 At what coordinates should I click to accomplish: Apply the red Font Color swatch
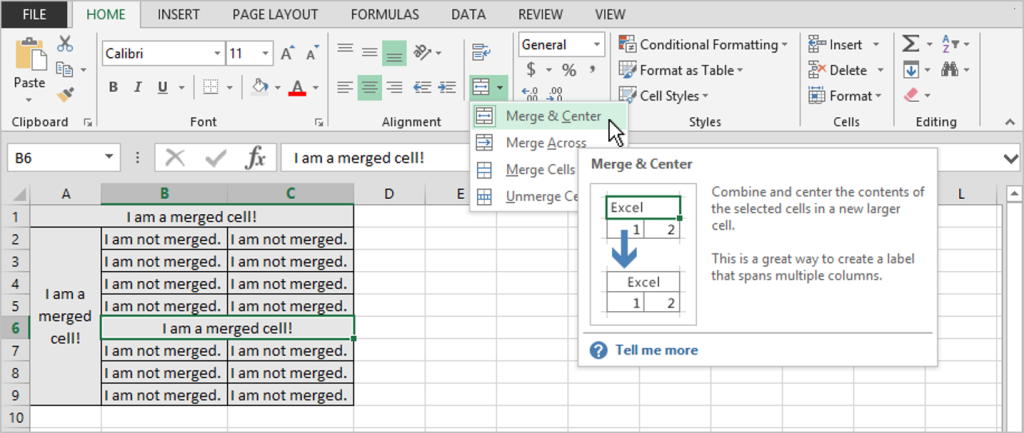coord(296,87)
